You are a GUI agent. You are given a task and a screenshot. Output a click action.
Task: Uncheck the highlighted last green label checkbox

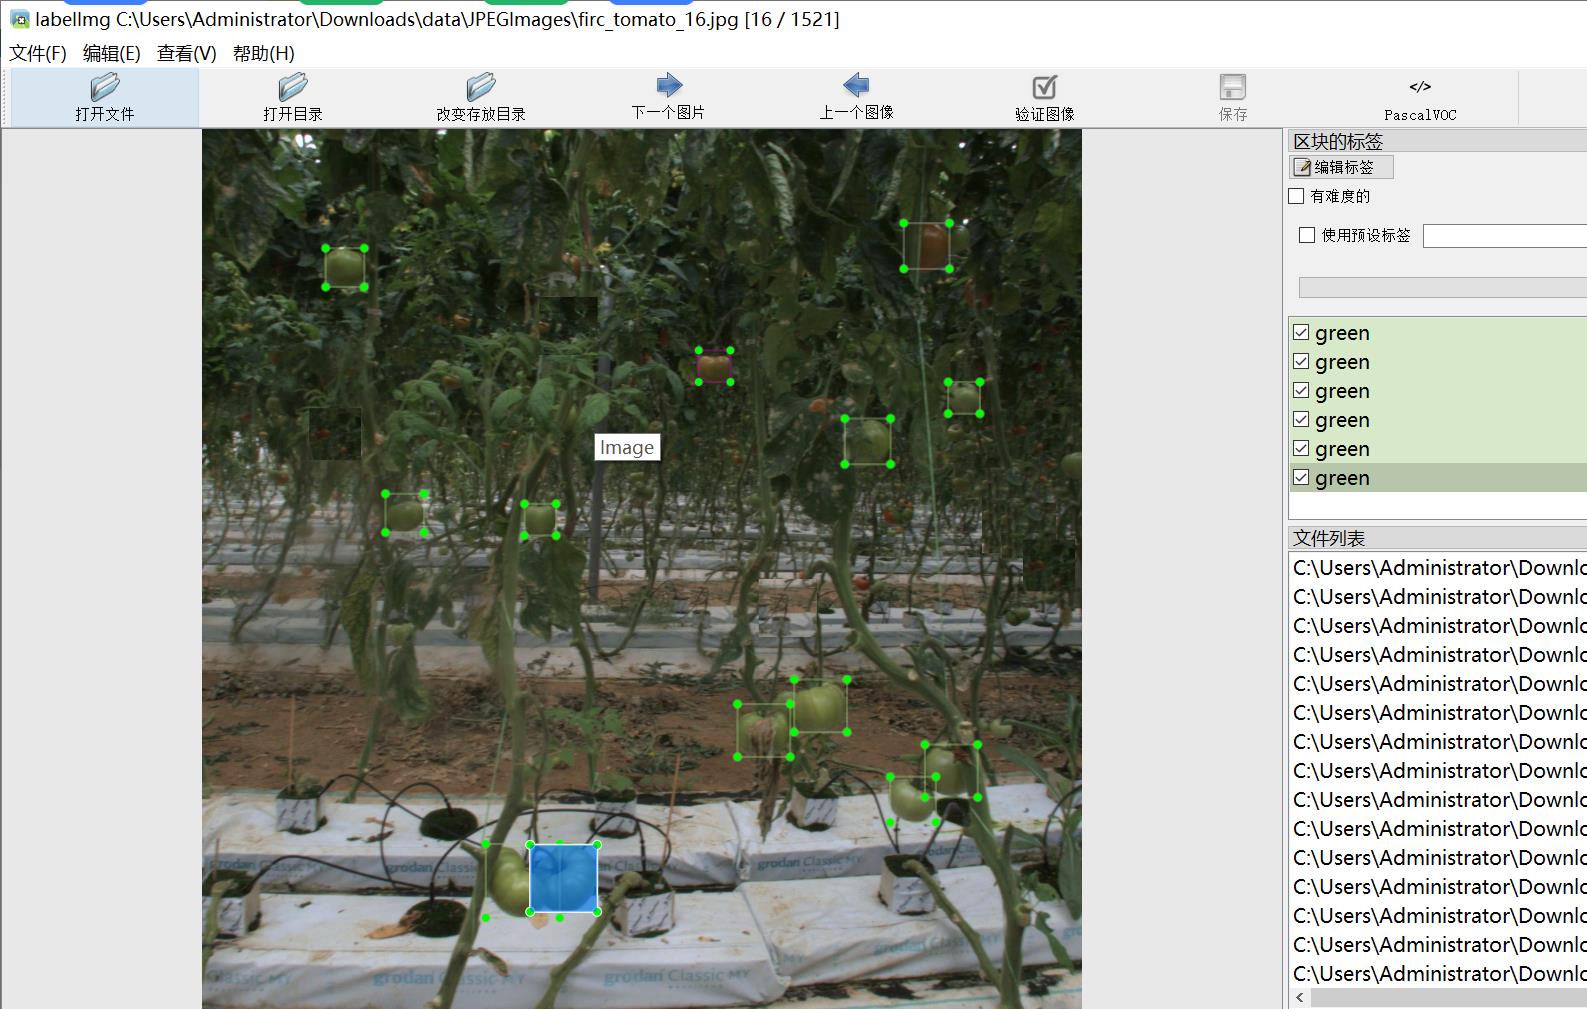[1301, 477]
